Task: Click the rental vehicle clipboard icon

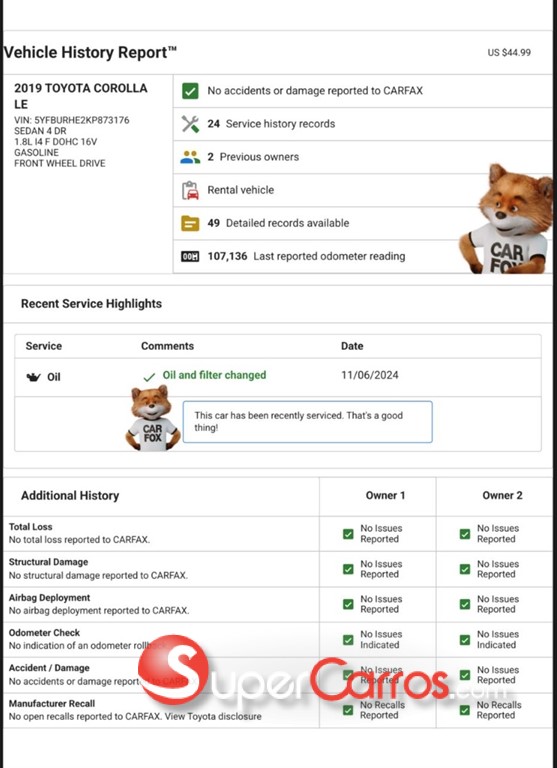Action: tap(190, 190)
